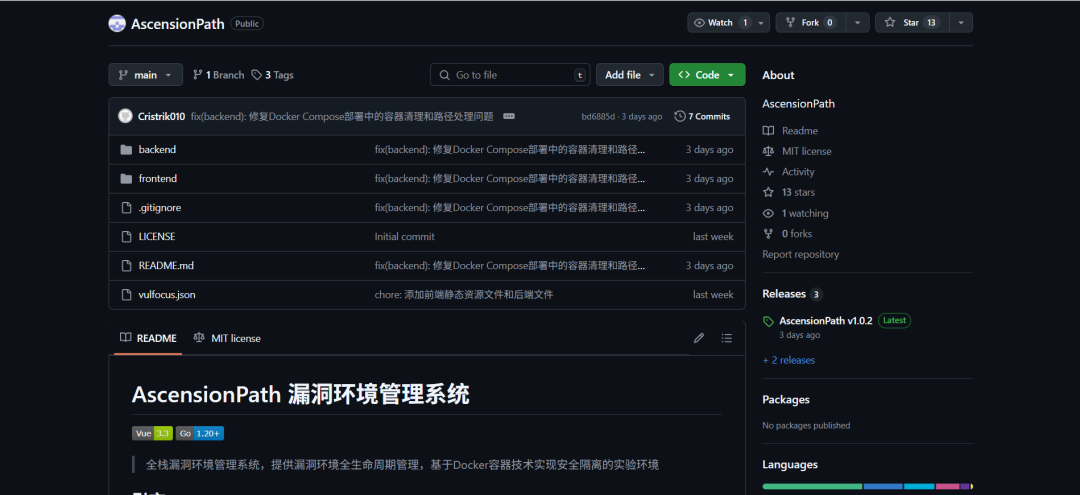Screen dimensions: 1080x495
Task: Open the Star lists dropdown arrow
Action: point(961,23)
